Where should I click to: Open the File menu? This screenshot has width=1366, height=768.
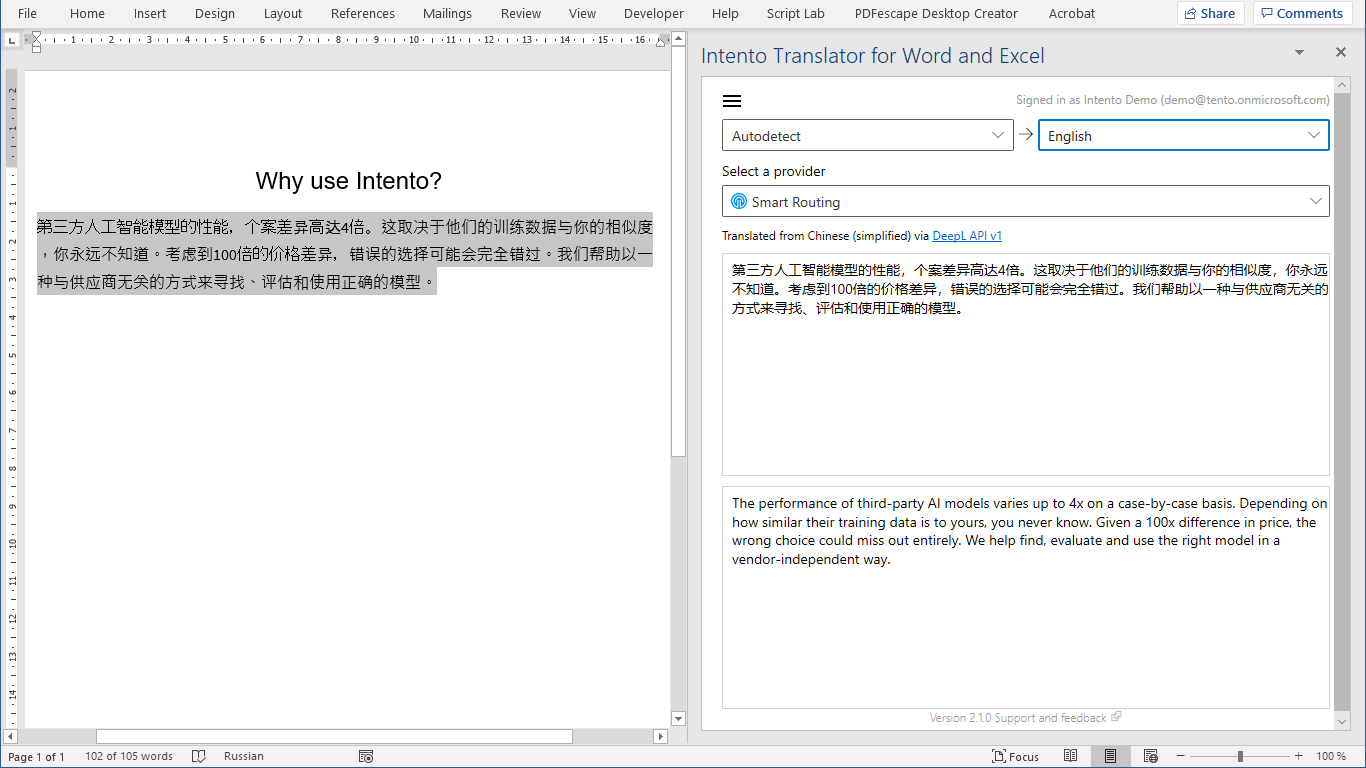(27, 13)
